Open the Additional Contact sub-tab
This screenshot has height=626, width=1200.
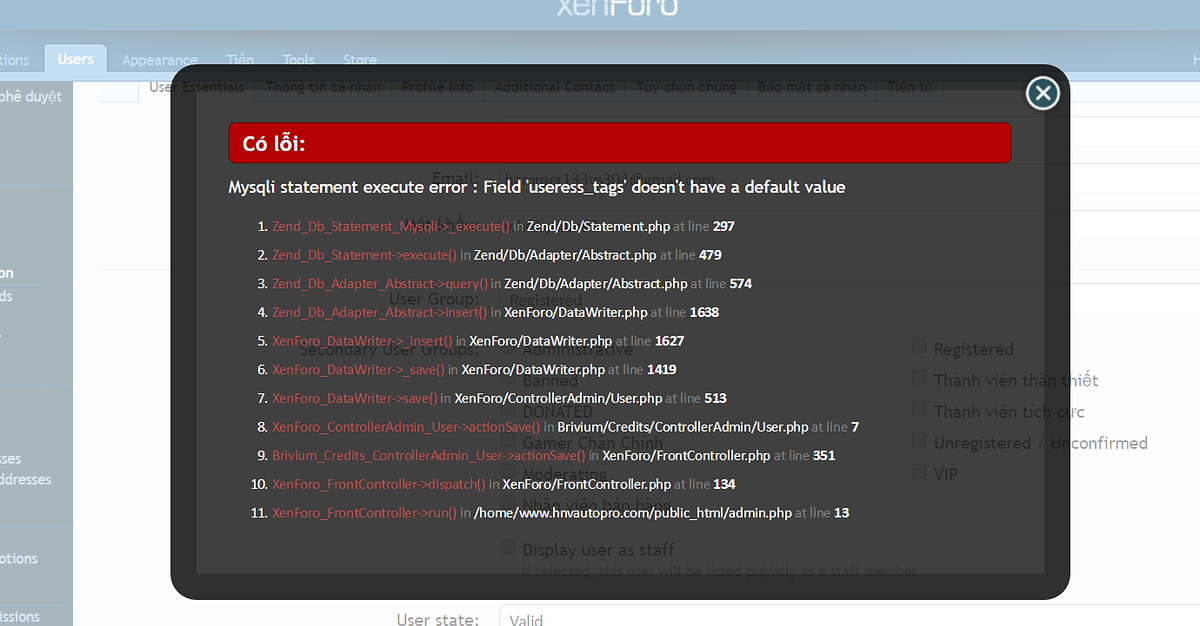pos(555,87)
